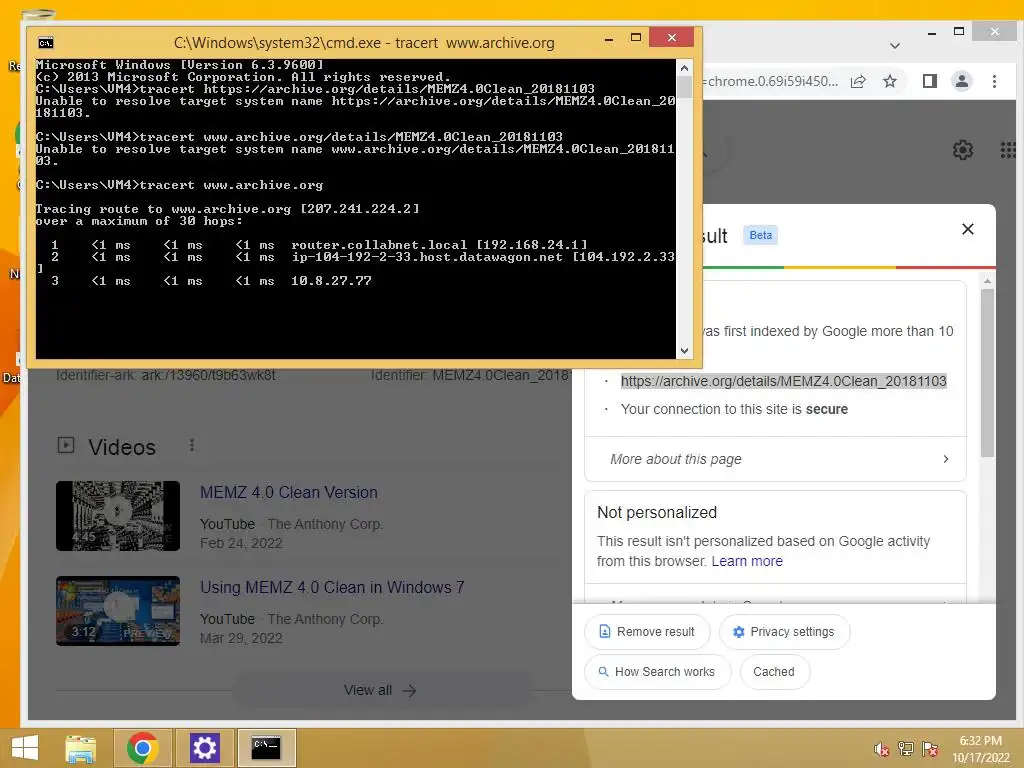
Task: Open the Cached version button
Action: click(x=774, y=672)
